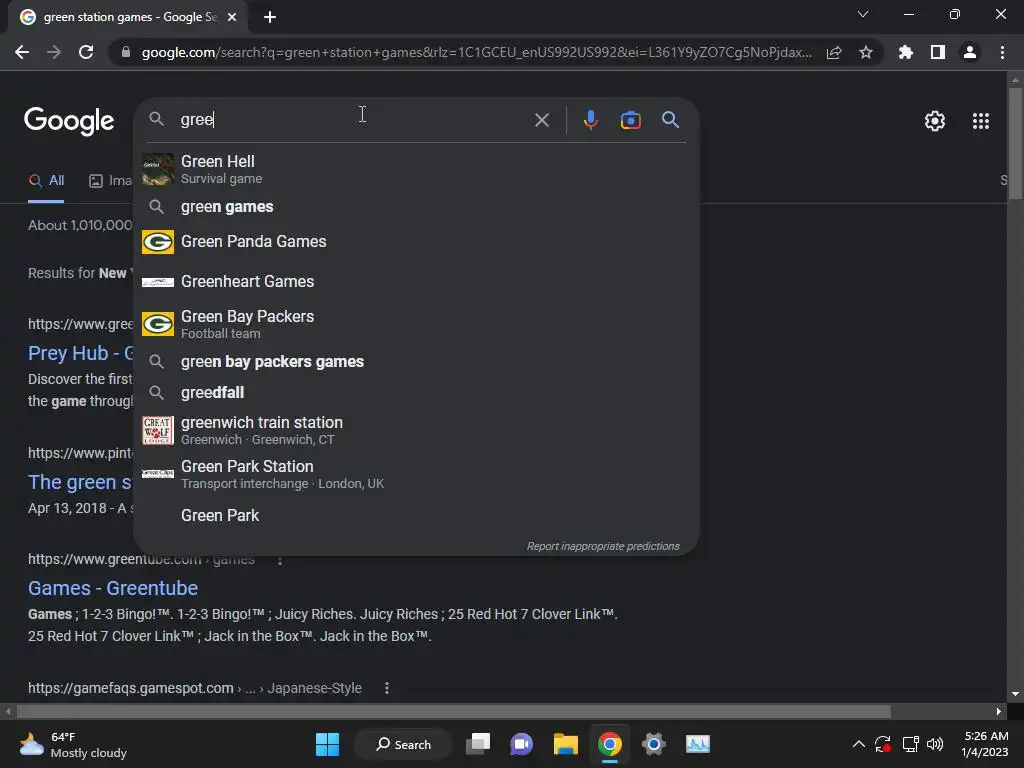Pick Green Park Station London suggestion

click(x=417, y=474)
